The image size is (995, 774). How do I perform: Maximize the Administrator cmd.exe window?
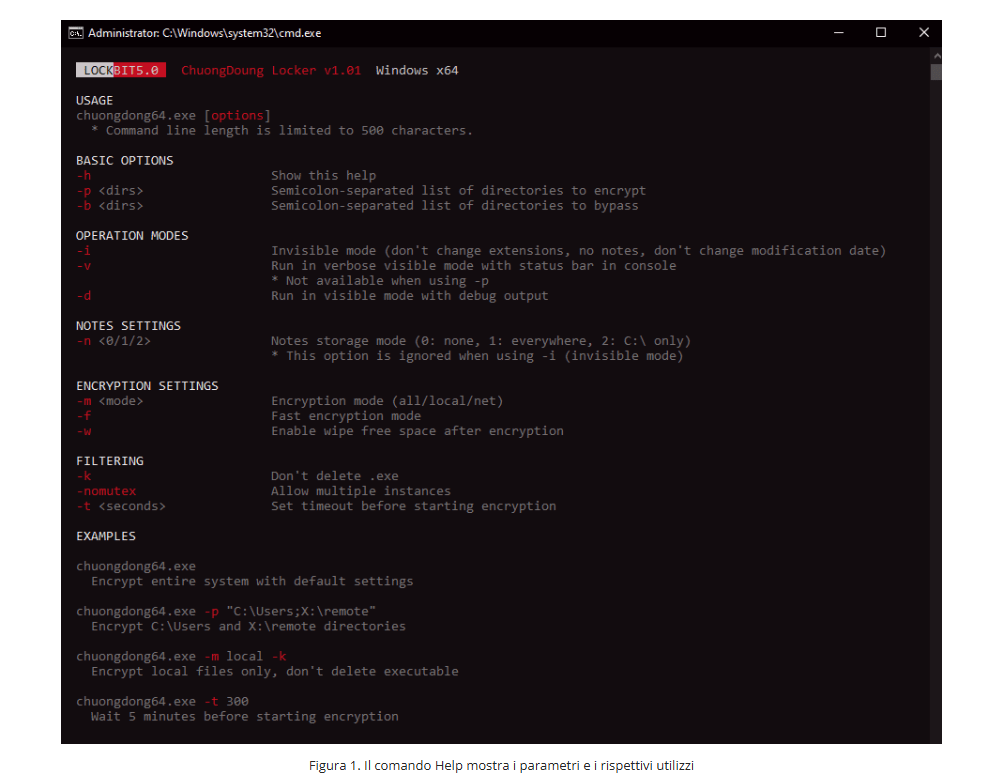[881, 32]
